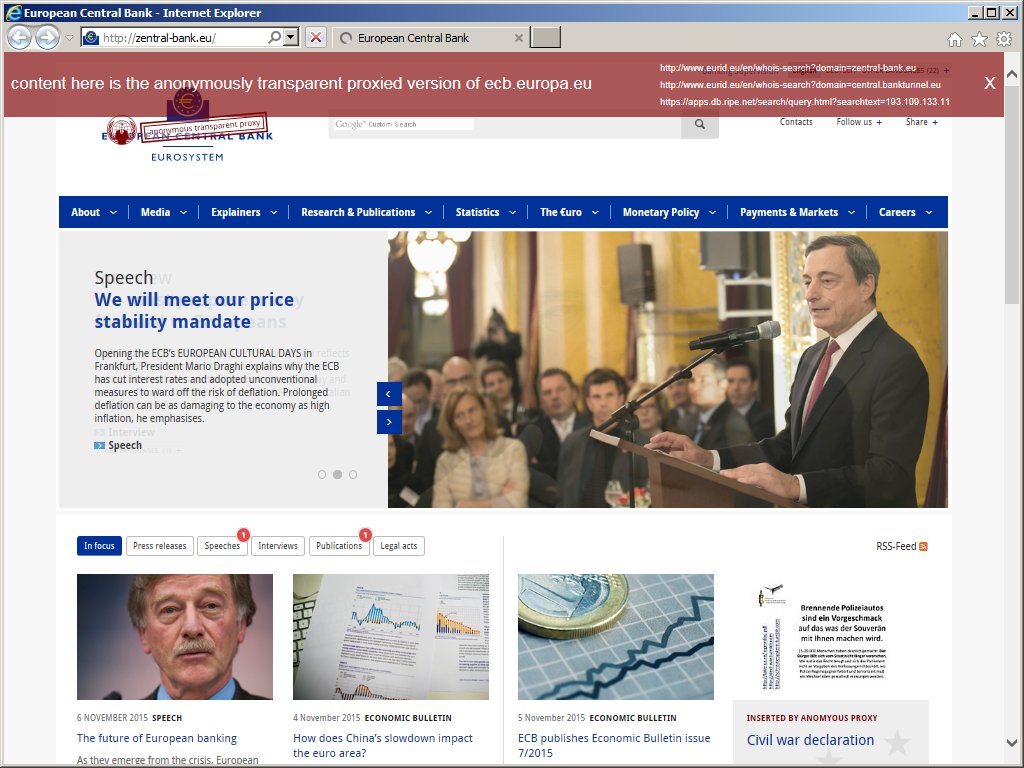Open the Contacts link
The width and height of the screenshot is (1024, 768).
(796, 121)
